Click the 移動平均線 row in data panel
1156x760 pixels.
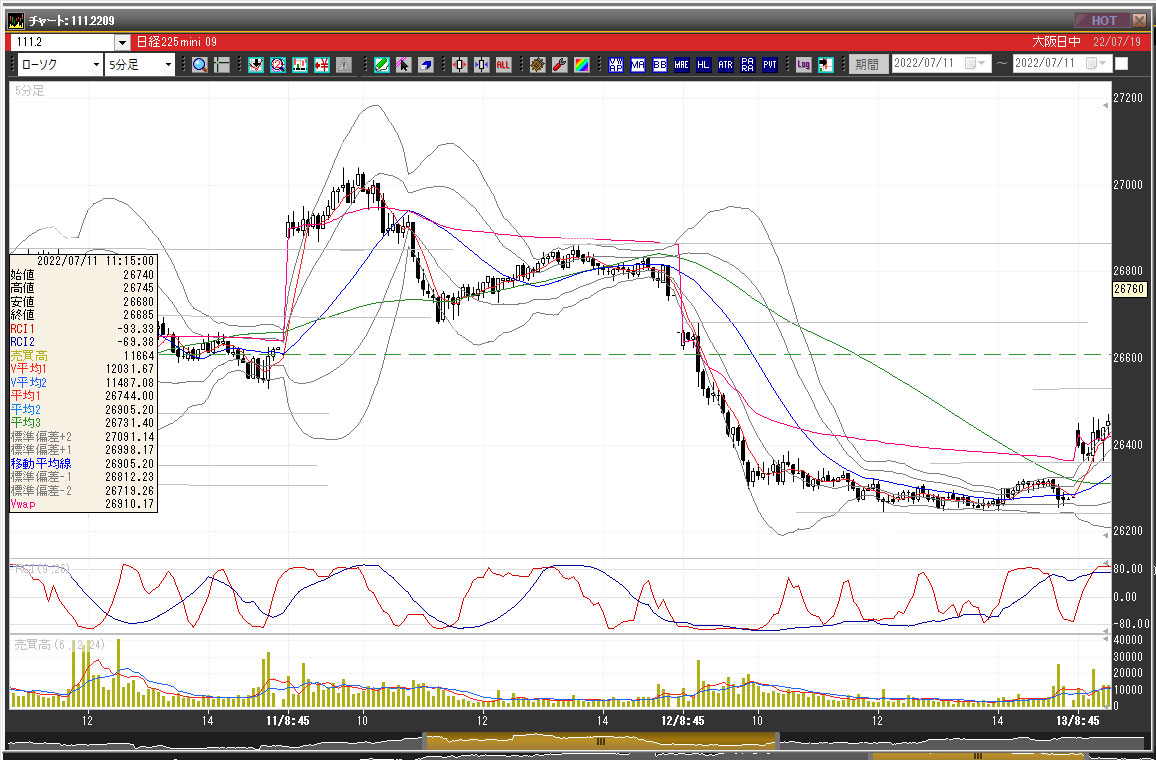point(83,464)
